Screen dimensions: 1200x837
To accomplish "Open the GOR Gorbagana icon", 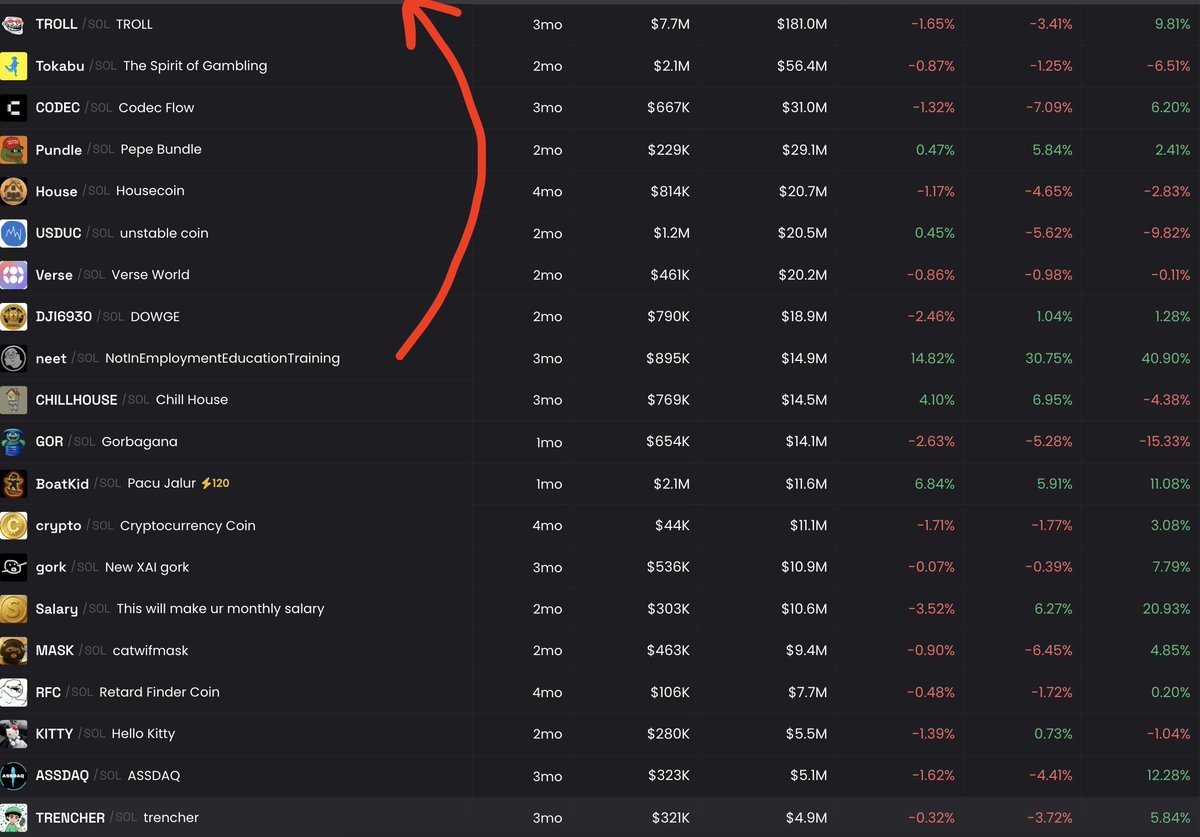I will (x=14, y=442).
